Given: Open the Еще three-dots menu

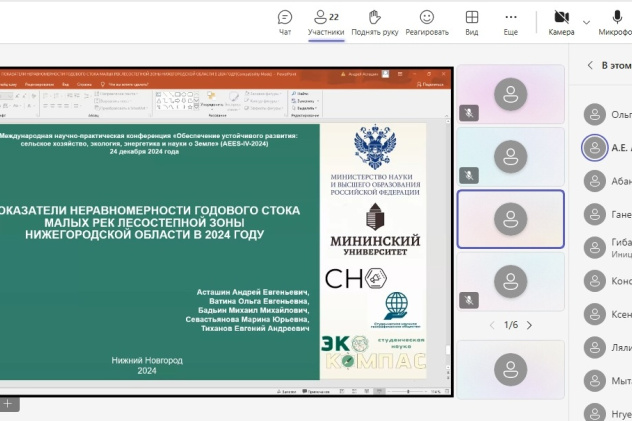Looking at the screenshot, I should pos(511,22).
